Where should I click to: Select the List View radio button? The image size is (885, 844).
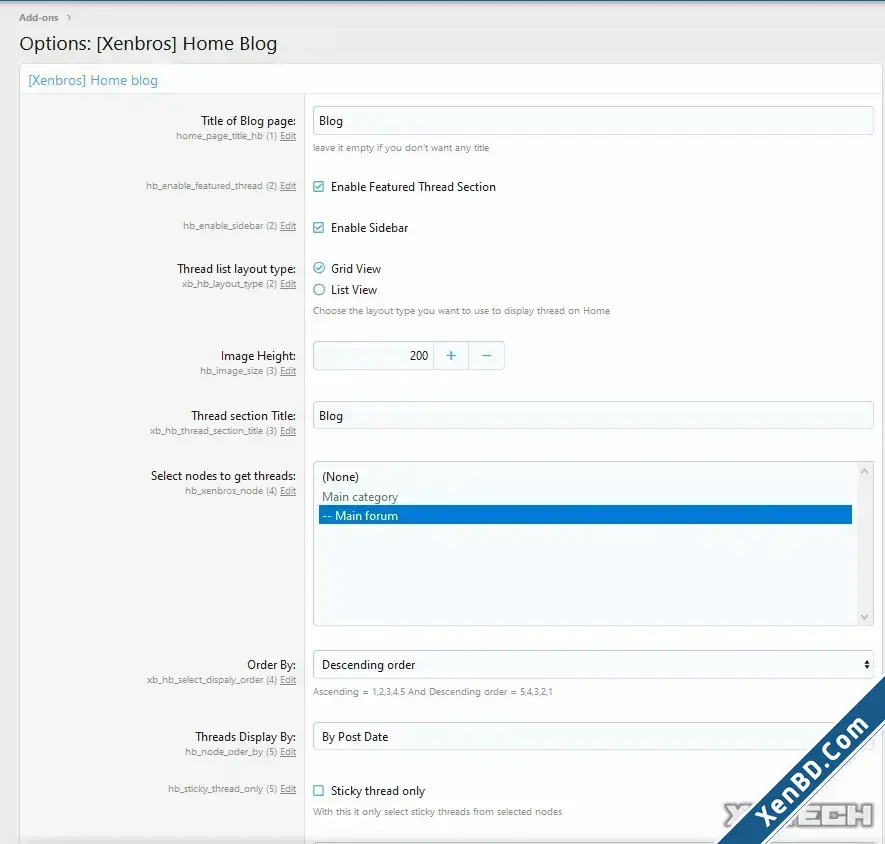(x=319, y=290)
